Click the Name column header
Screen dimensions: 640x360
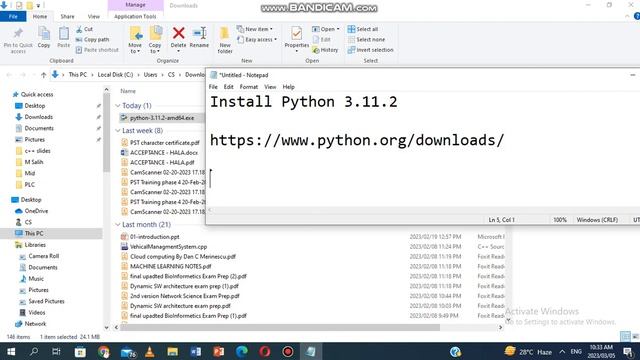pos(128,91)
